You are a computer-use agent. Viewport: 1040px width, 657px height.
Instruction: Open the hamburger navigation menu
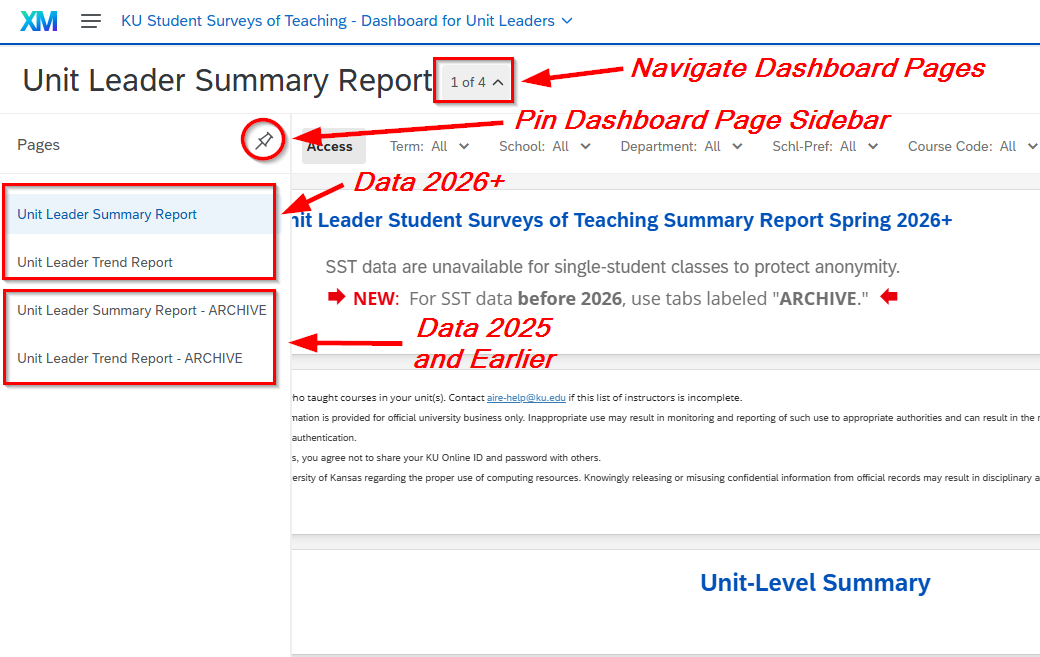coord(91,21)
